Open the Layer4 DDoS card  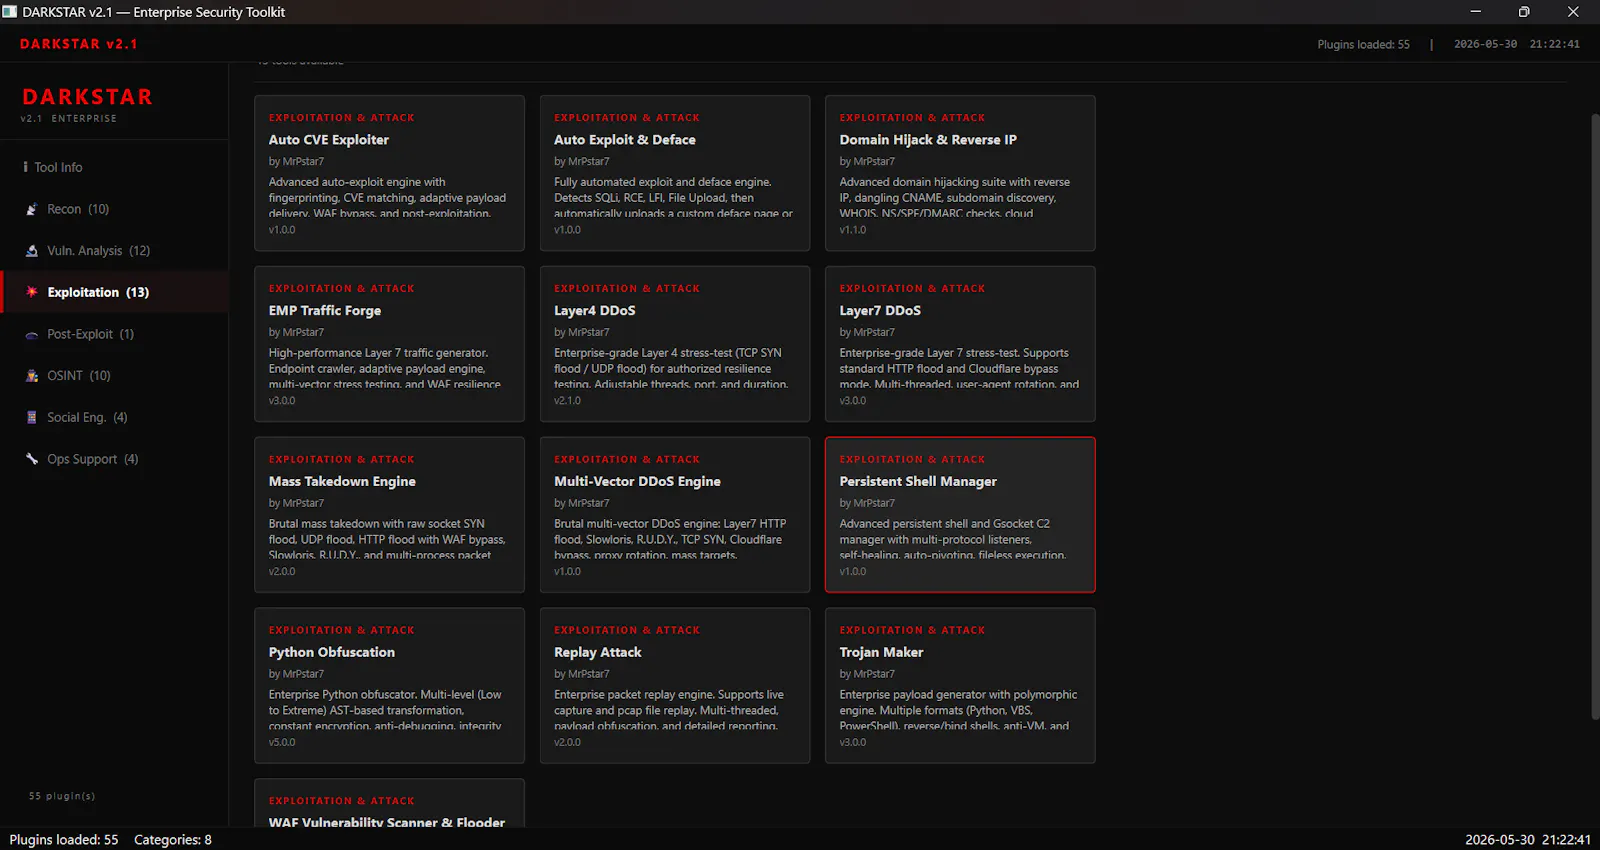[x=675, y=344]
